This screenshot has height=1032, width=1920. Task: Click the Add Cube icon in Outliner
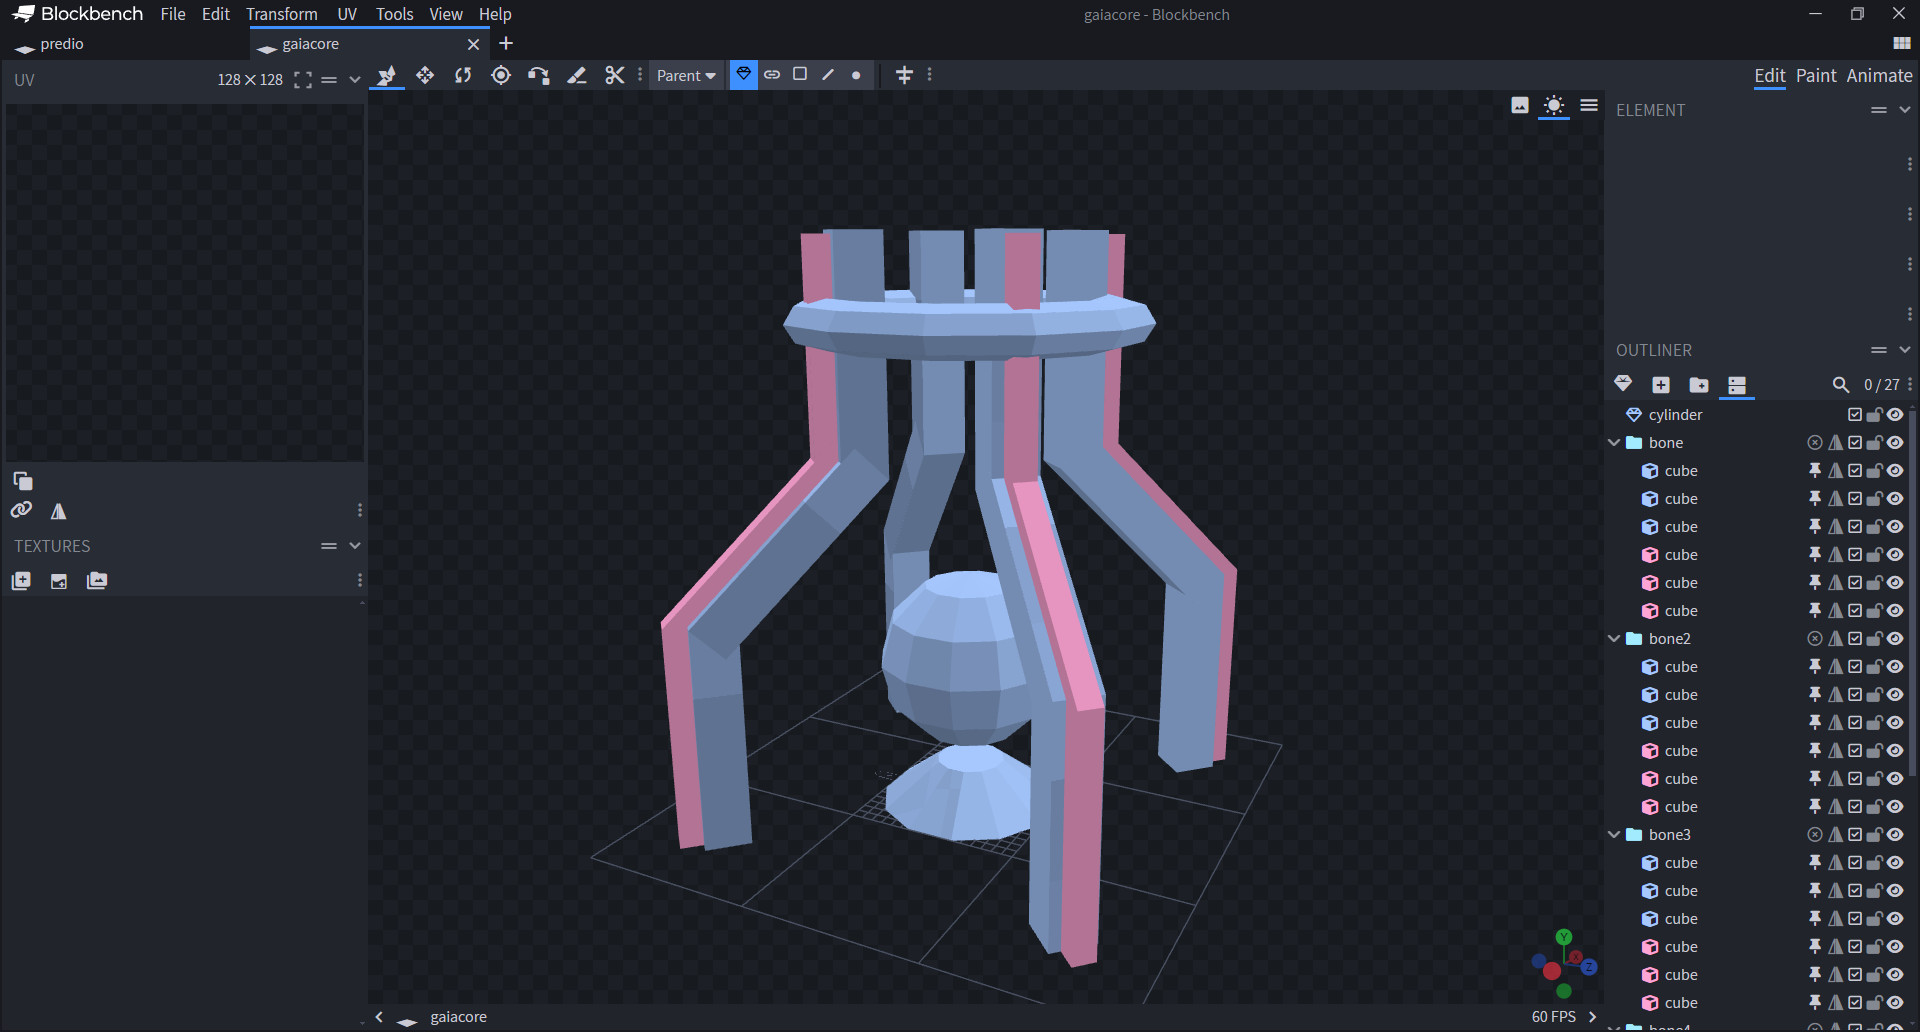1661,385
